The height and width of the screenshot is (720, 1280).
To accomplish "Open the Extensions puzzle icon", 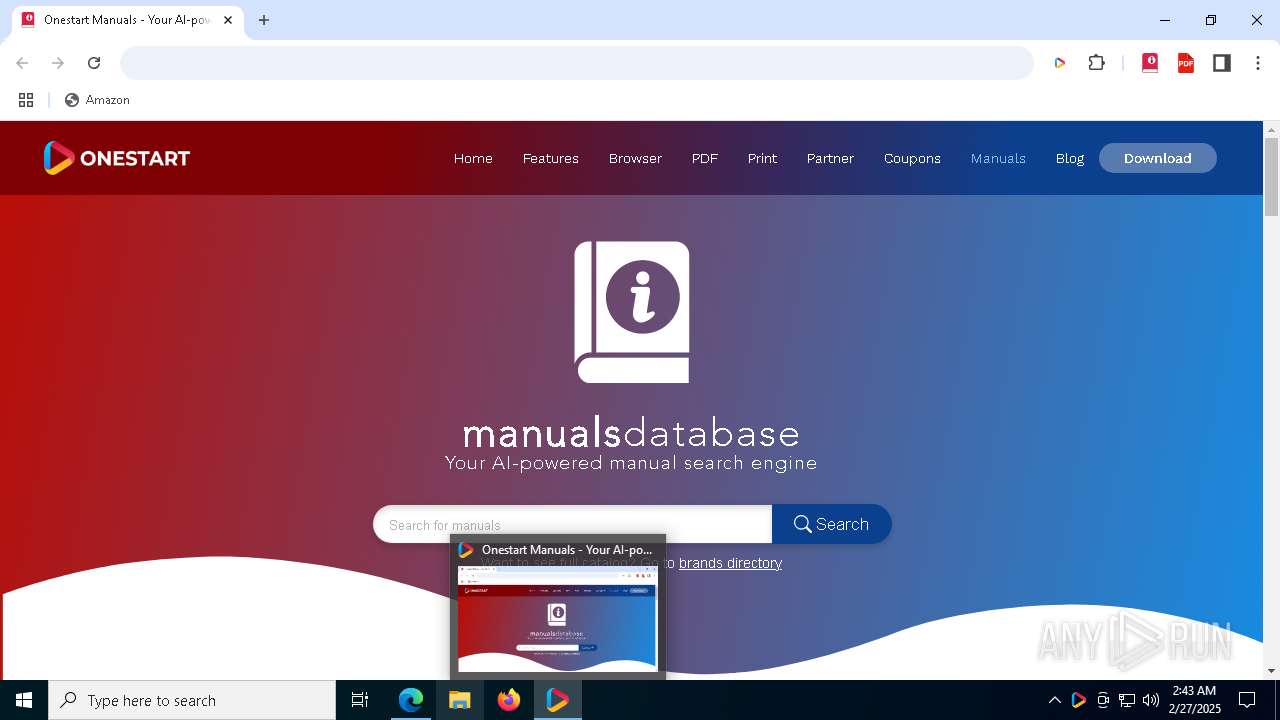I will (1097, 63).
